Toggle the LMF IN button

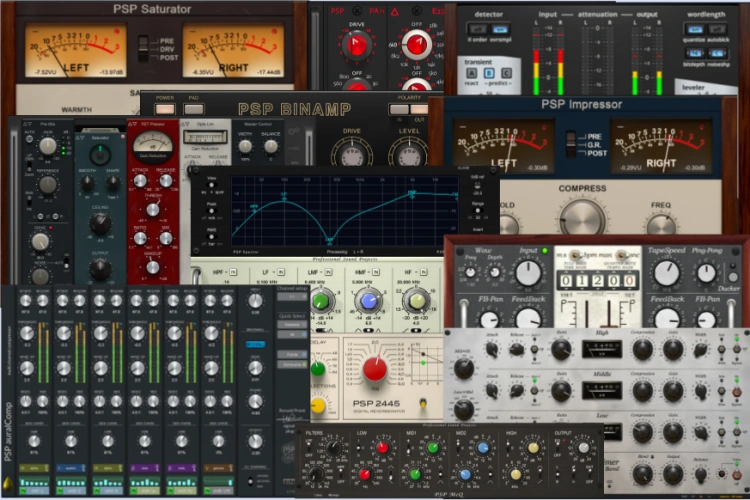coord(328,272)
